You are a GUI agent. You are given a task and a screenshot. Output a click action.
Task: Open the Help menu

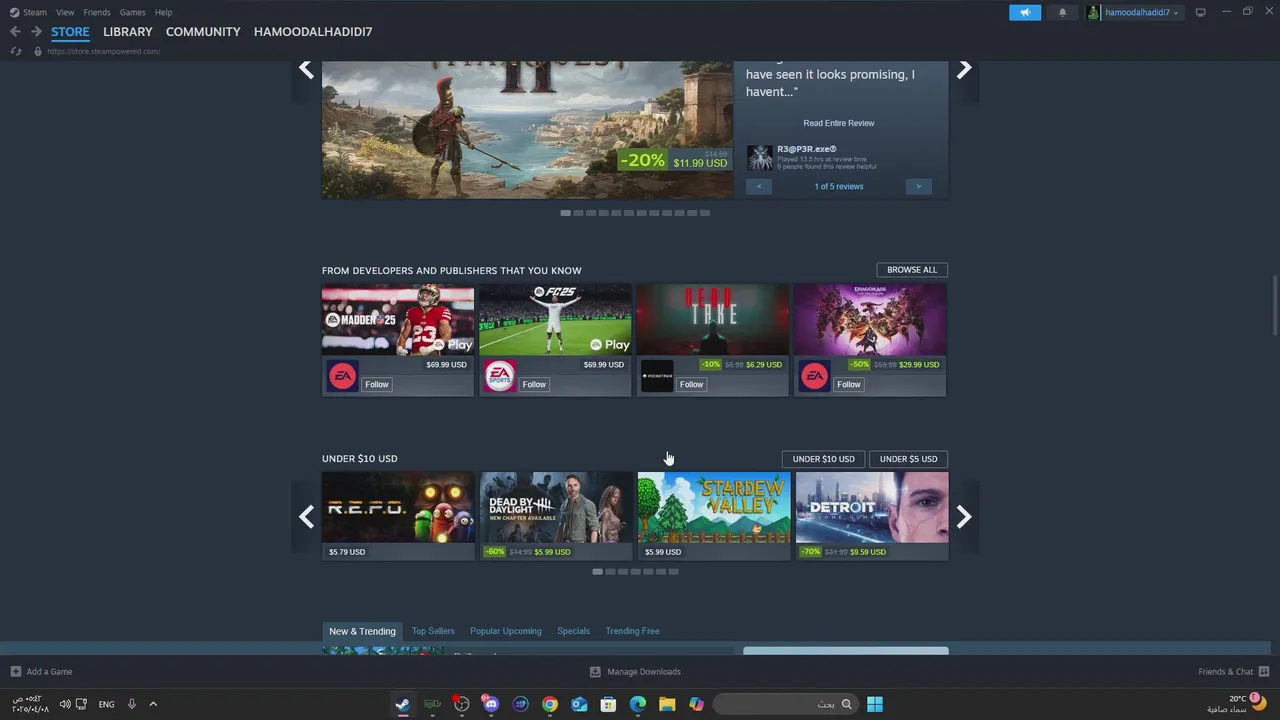(x=163, y=12)
